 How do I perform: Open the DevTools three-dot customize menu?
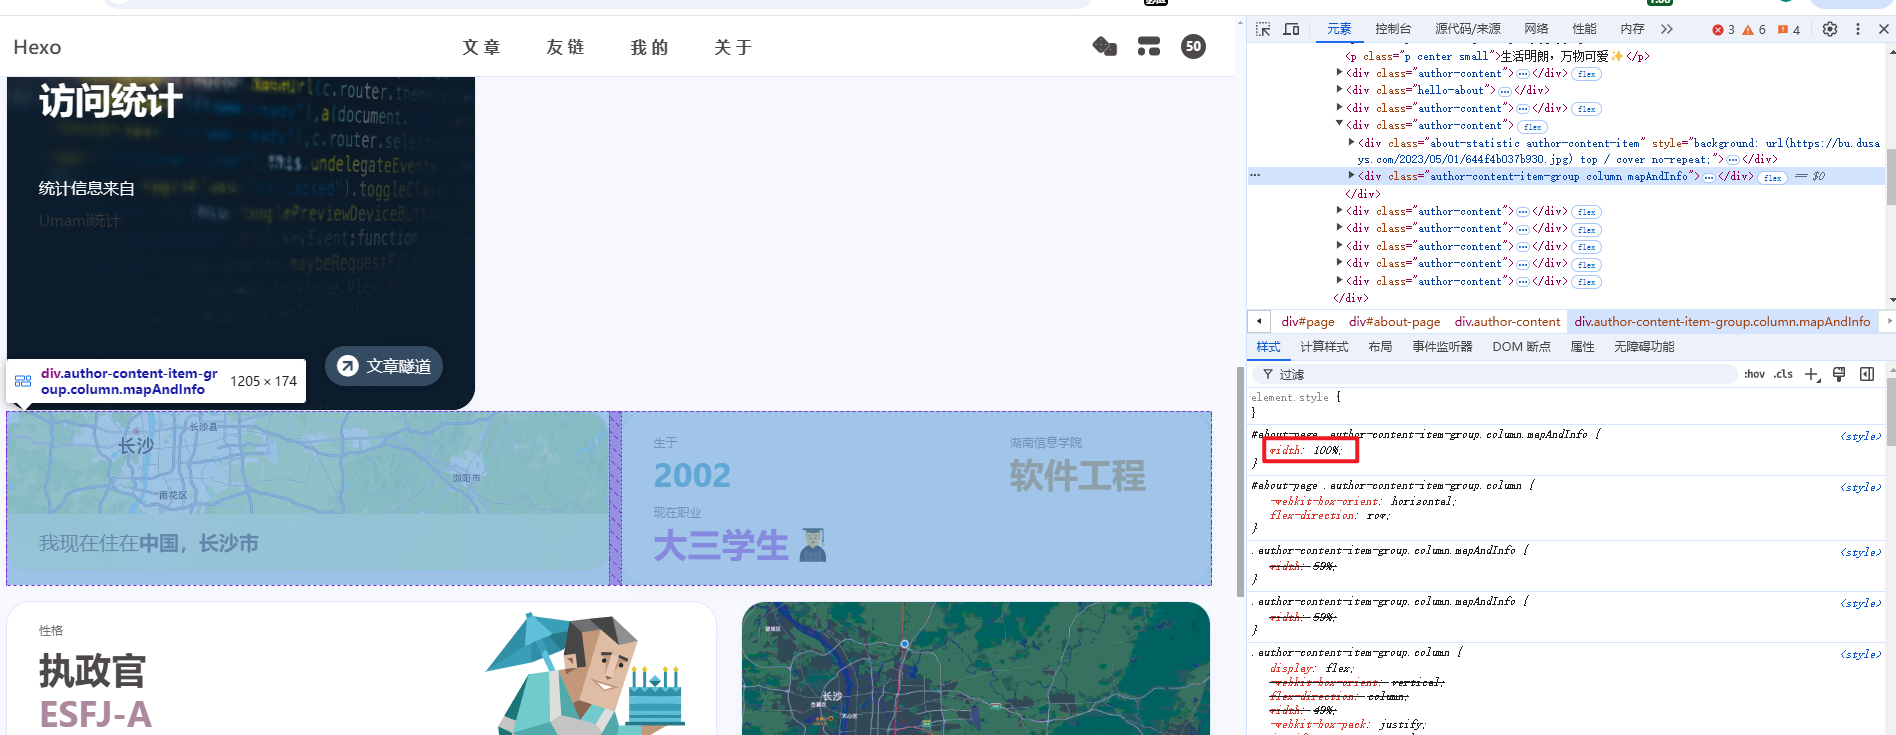[1857, 29]
